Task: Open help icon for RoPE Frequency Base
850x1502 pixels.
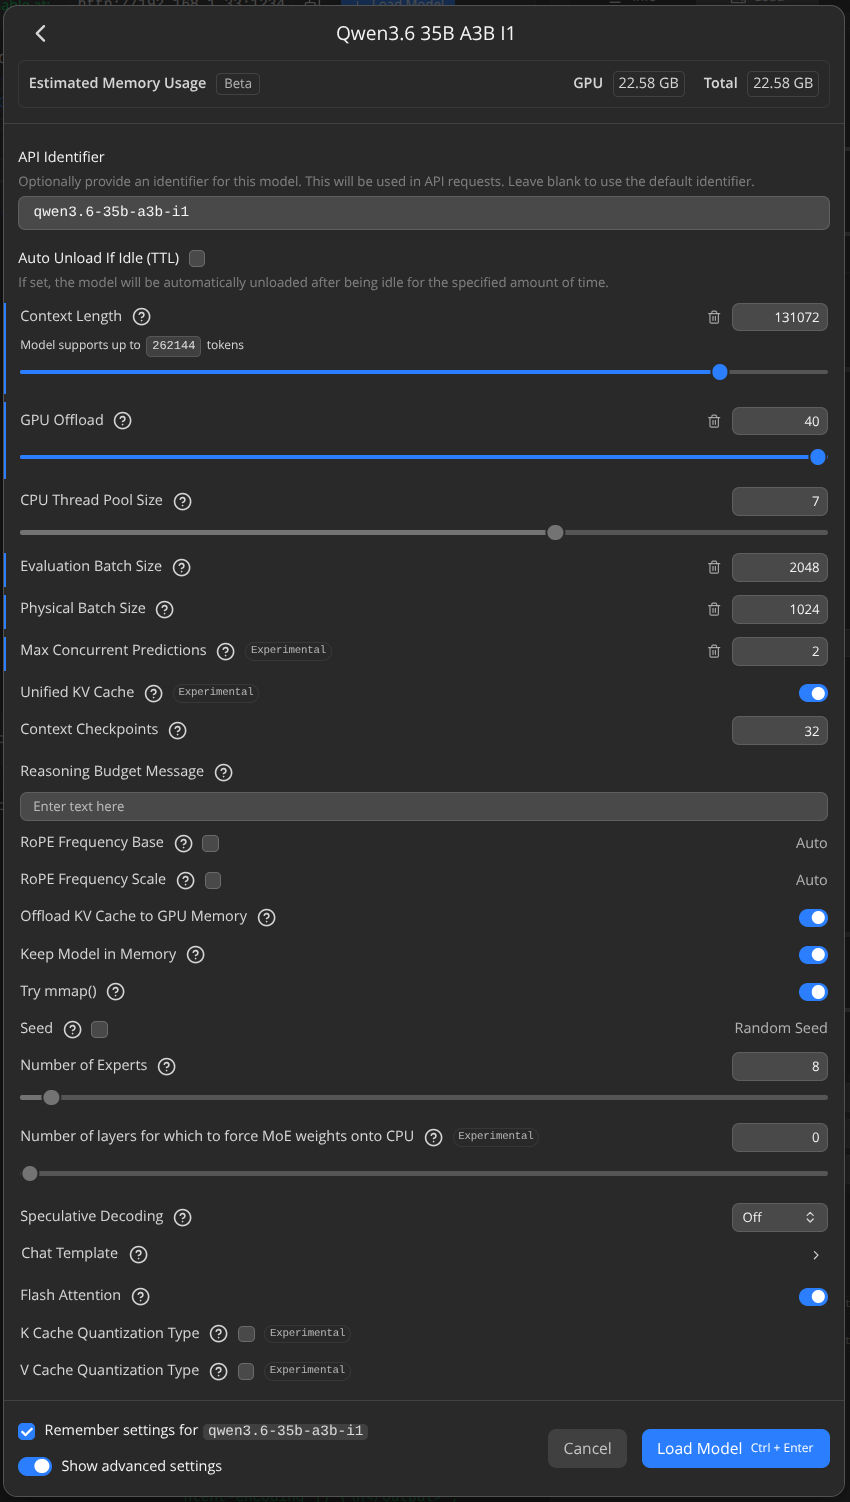Action: tap(184, 843)
